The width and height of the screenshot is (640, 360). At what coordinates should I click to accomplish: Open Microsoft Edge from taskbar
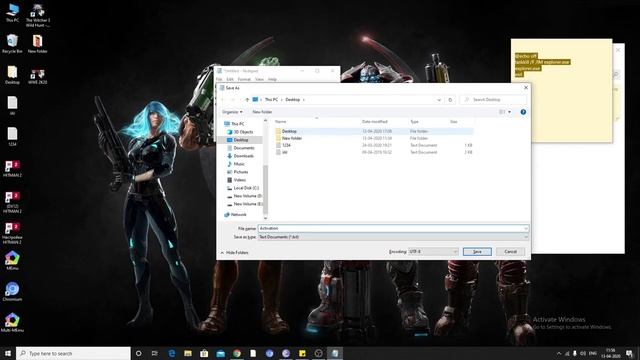[x=171, y=353]
